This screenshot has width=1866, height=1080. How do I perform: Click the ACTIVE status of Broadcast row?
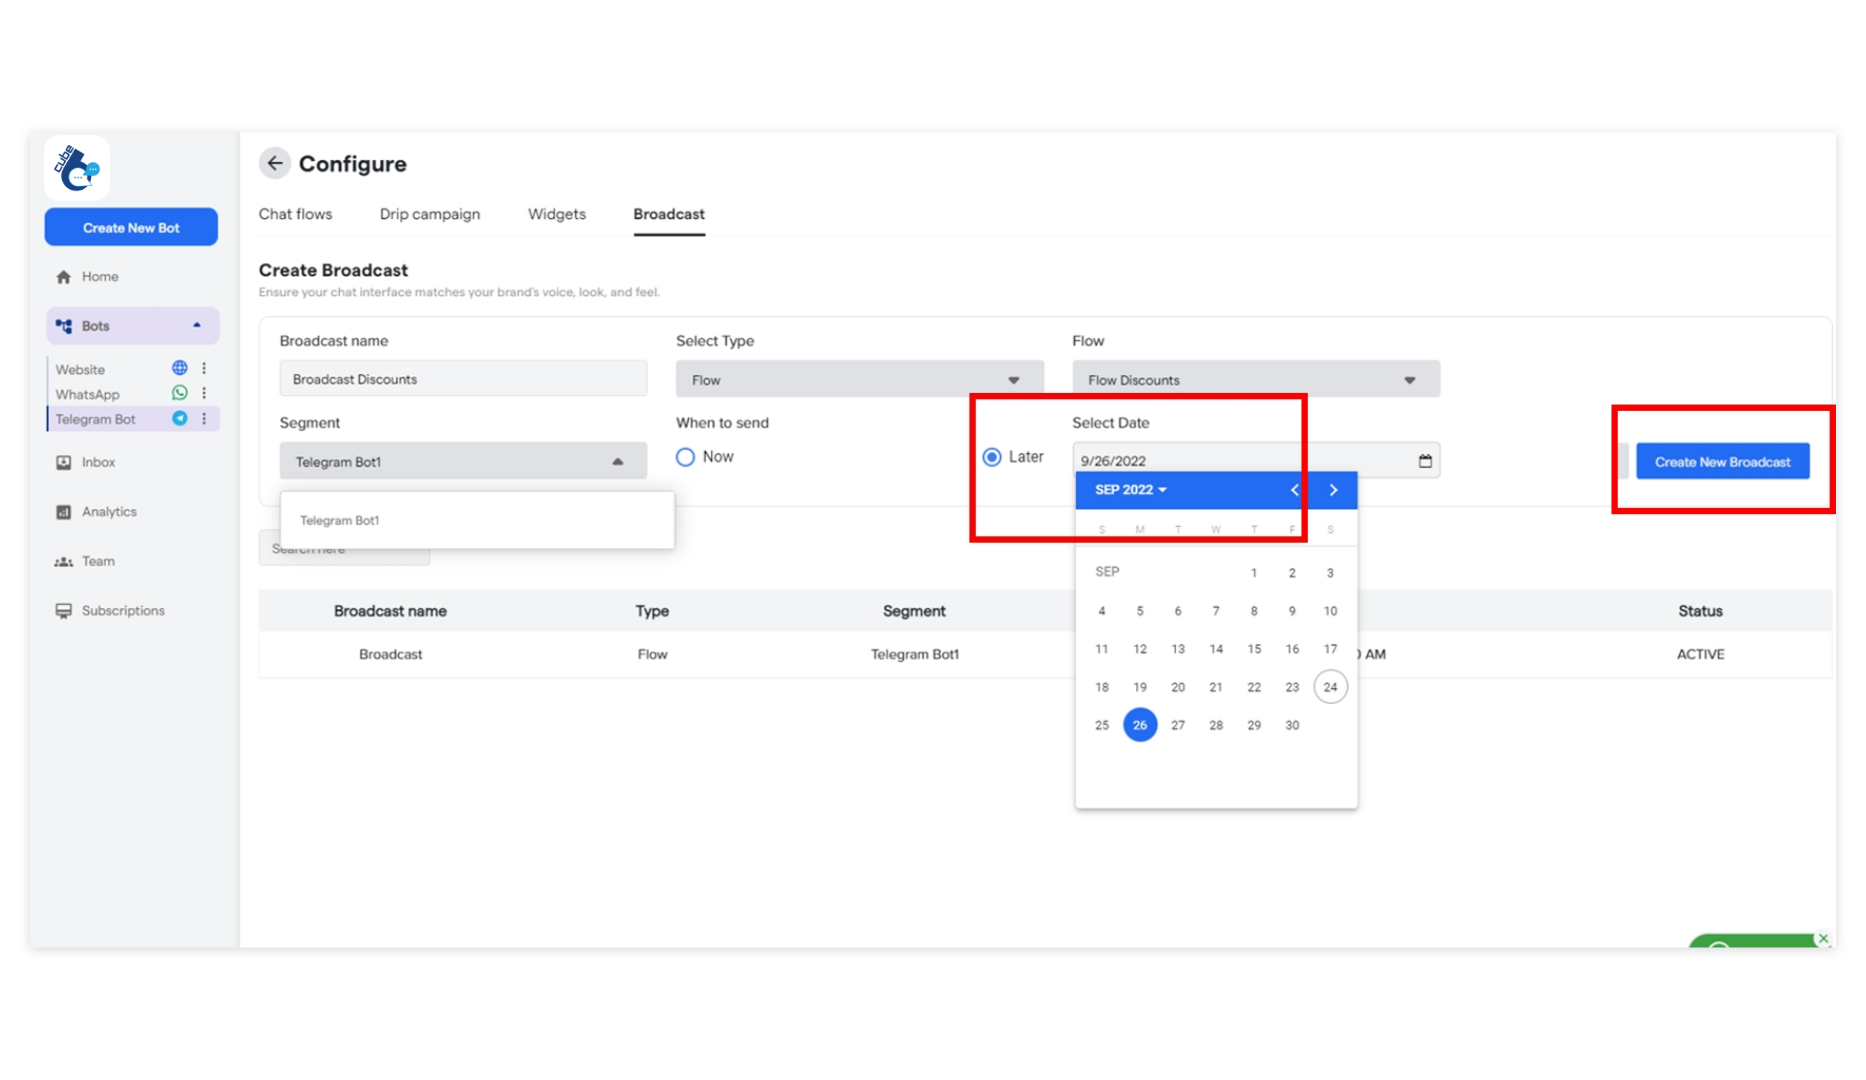[1700, 654]
